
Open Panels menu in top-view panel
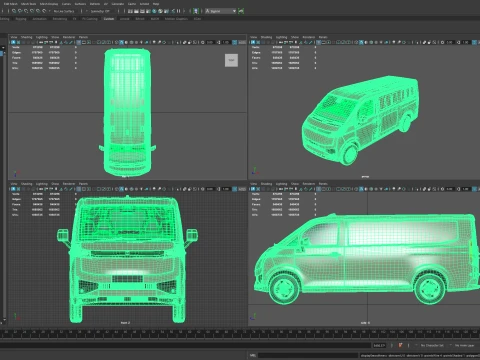pyautogui.click(x=83, y=37)
